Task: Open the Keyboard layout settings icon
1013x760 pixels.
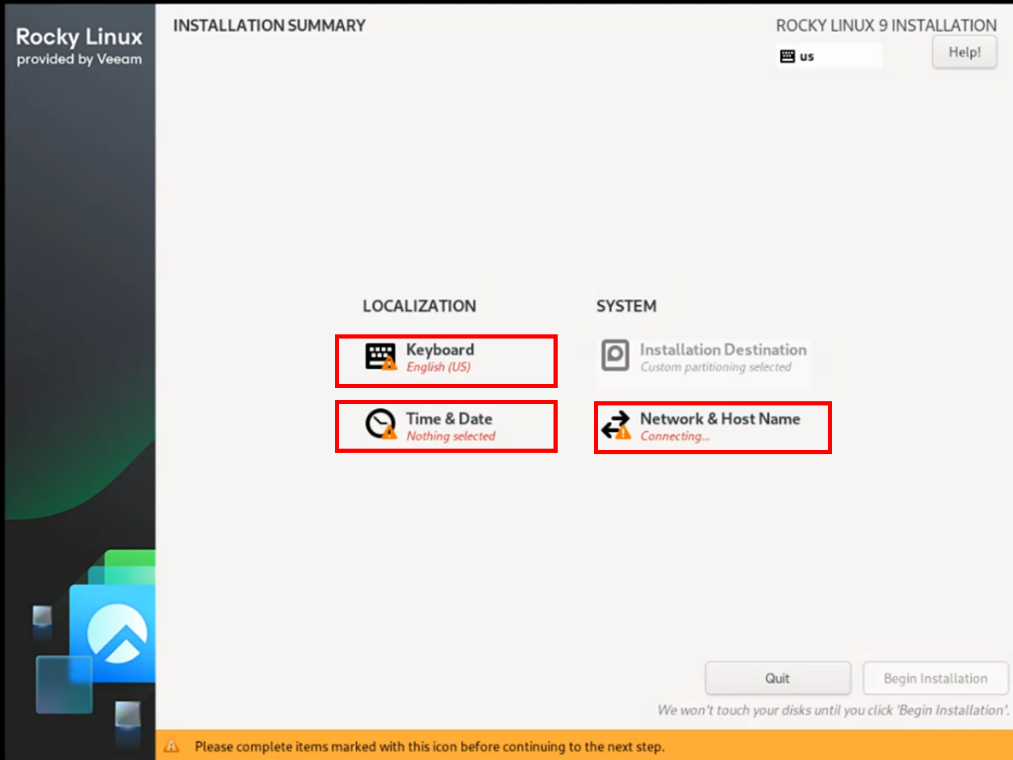Action: click(381, 357)
